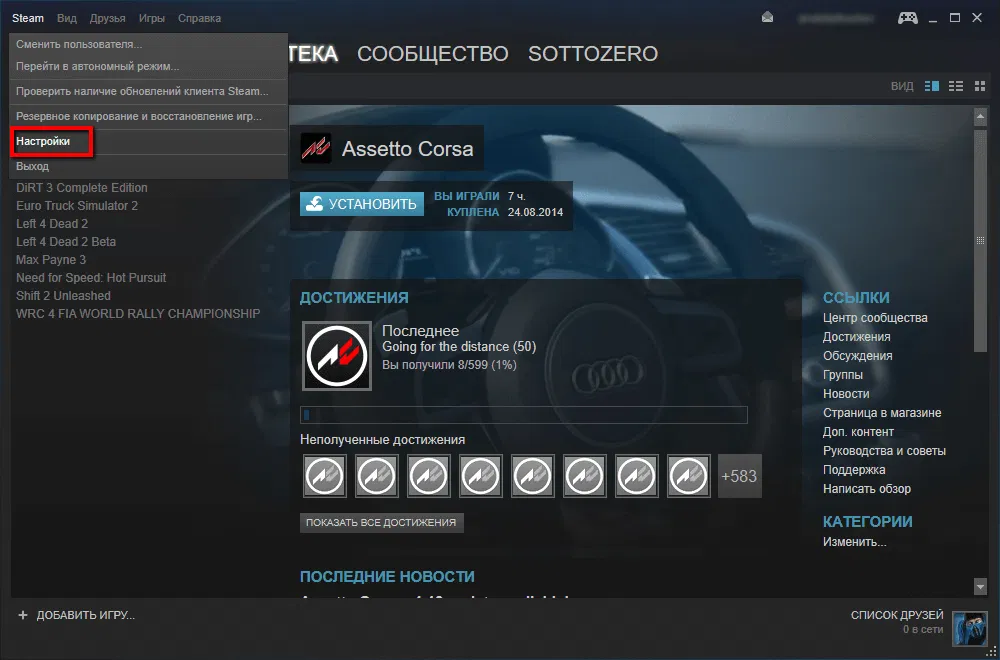Screen dimensions: 1000x660
Task: Switch to the СООБЩЕСТВО tab
Action: point(432,54)
